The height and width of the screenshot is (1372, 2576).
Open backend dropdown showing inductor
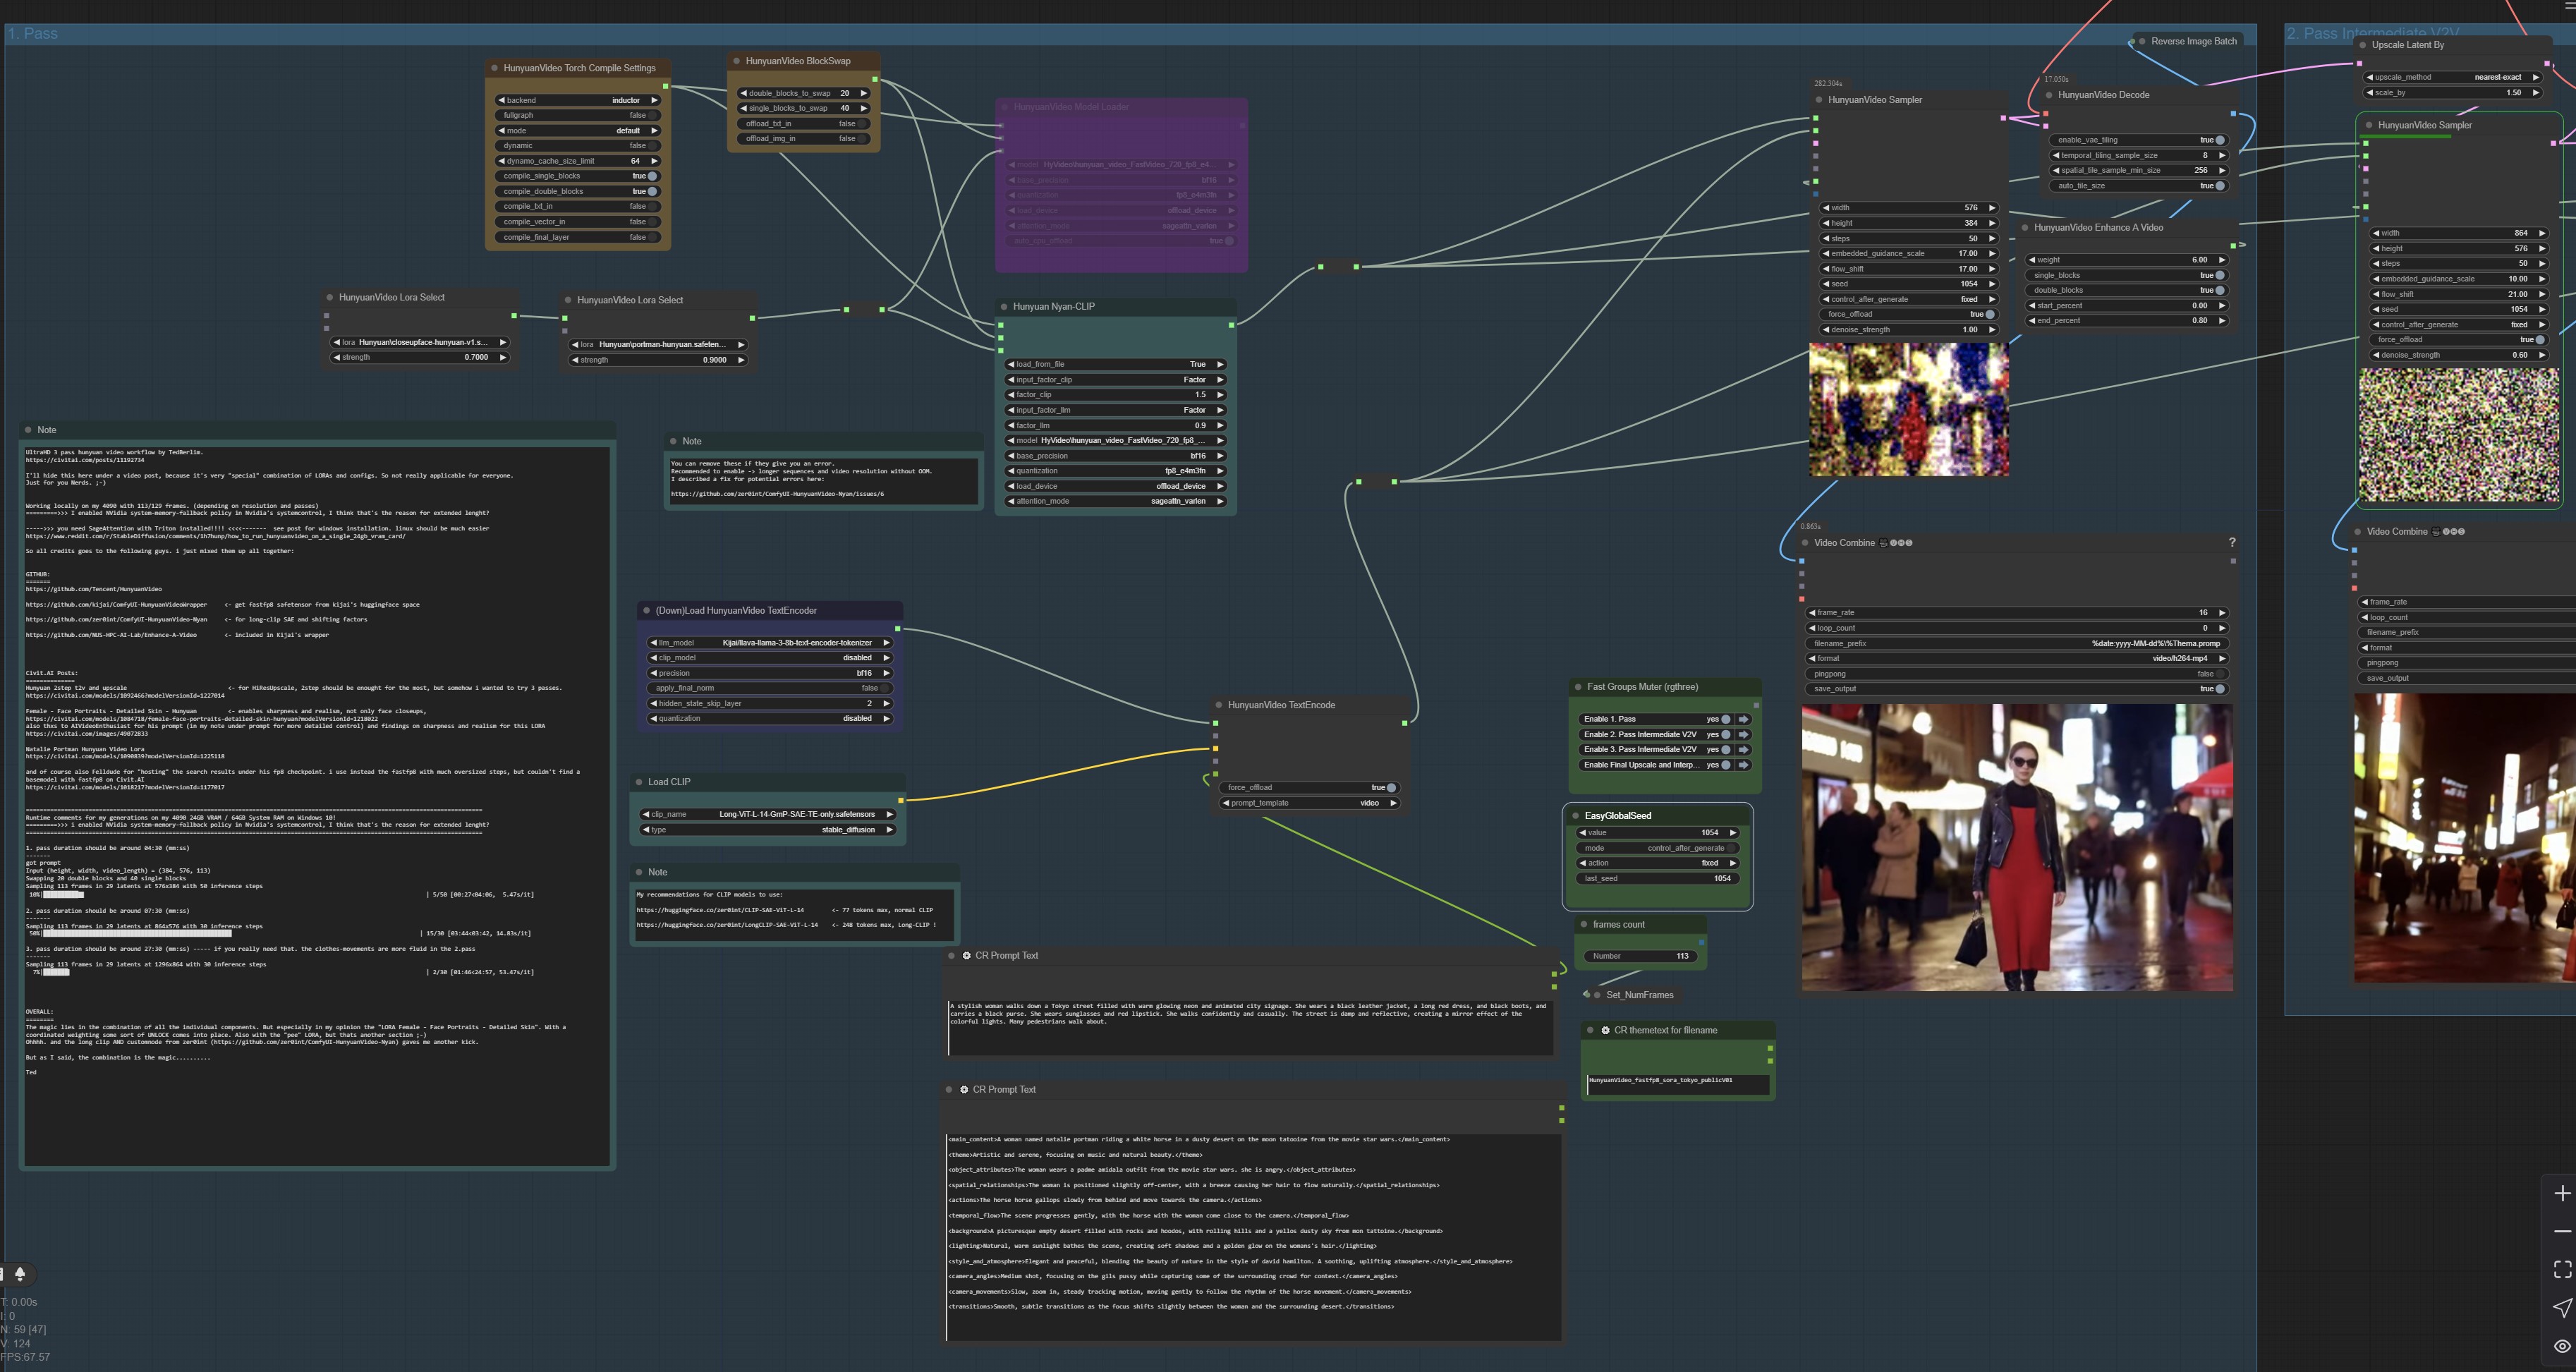(578, 100)
